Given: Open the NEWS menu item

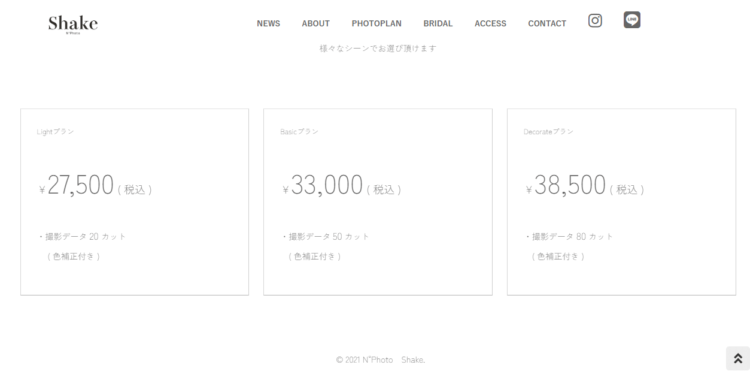Looking at the screenshot, I should pyautogui.click(x=268, y=23).
